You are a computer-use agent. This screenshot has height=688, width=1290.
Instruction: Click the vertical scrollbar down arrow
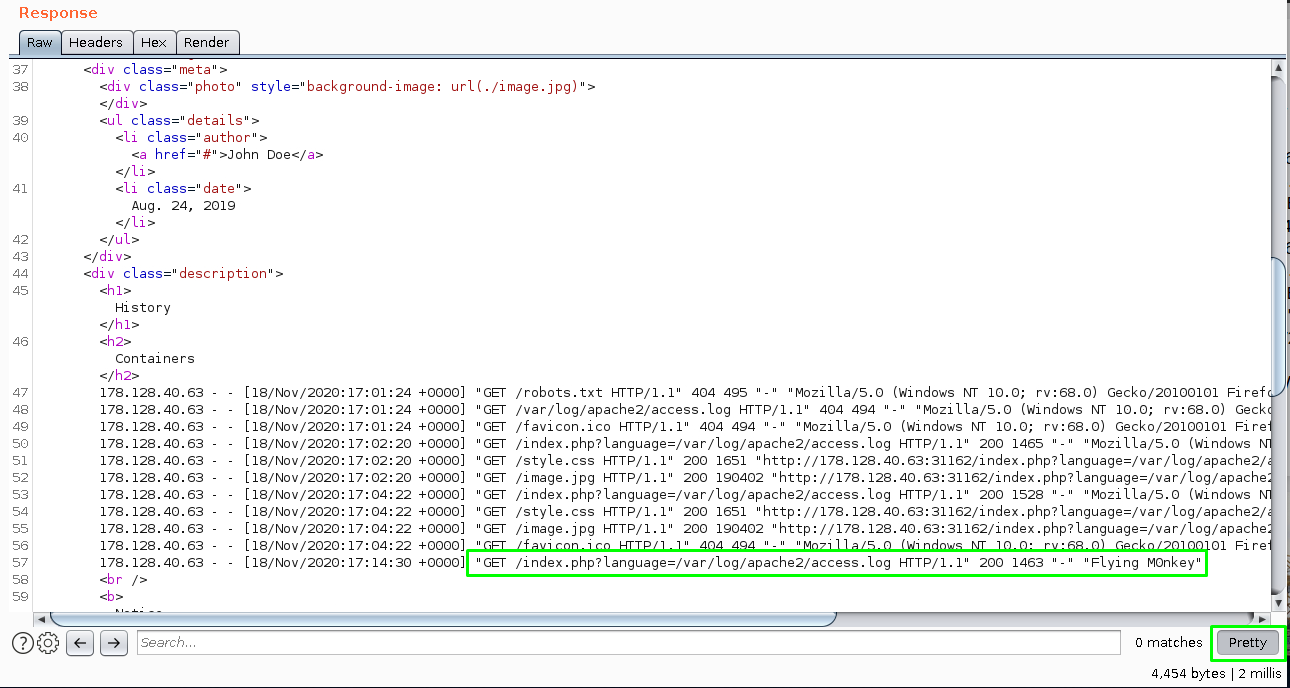1277,603
